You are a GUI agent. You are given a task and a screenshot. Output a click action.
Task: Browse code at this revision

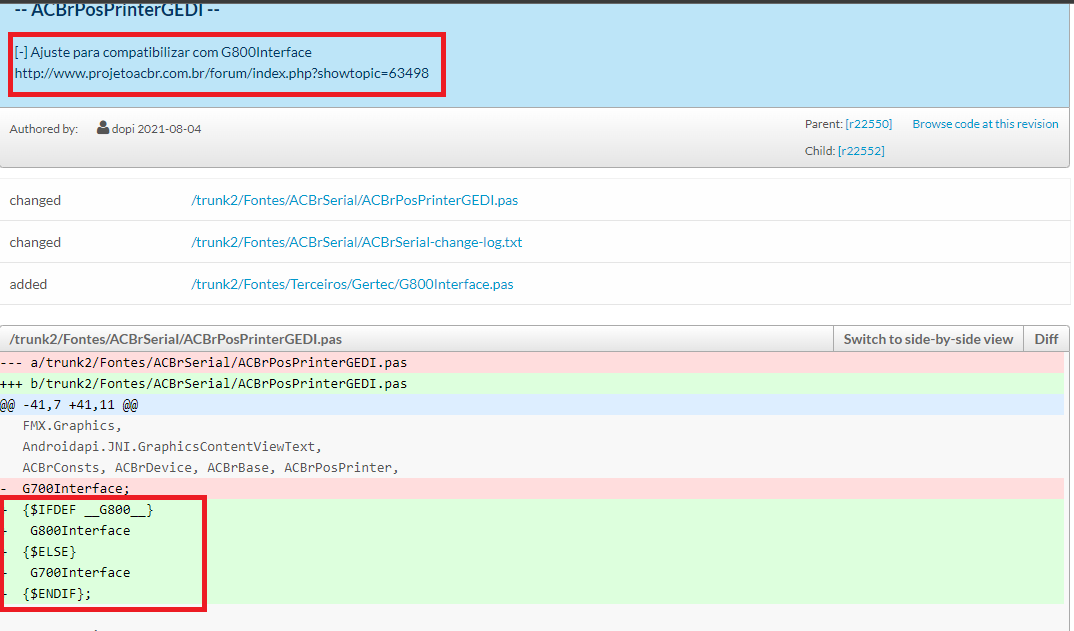(x=985, y=124)
